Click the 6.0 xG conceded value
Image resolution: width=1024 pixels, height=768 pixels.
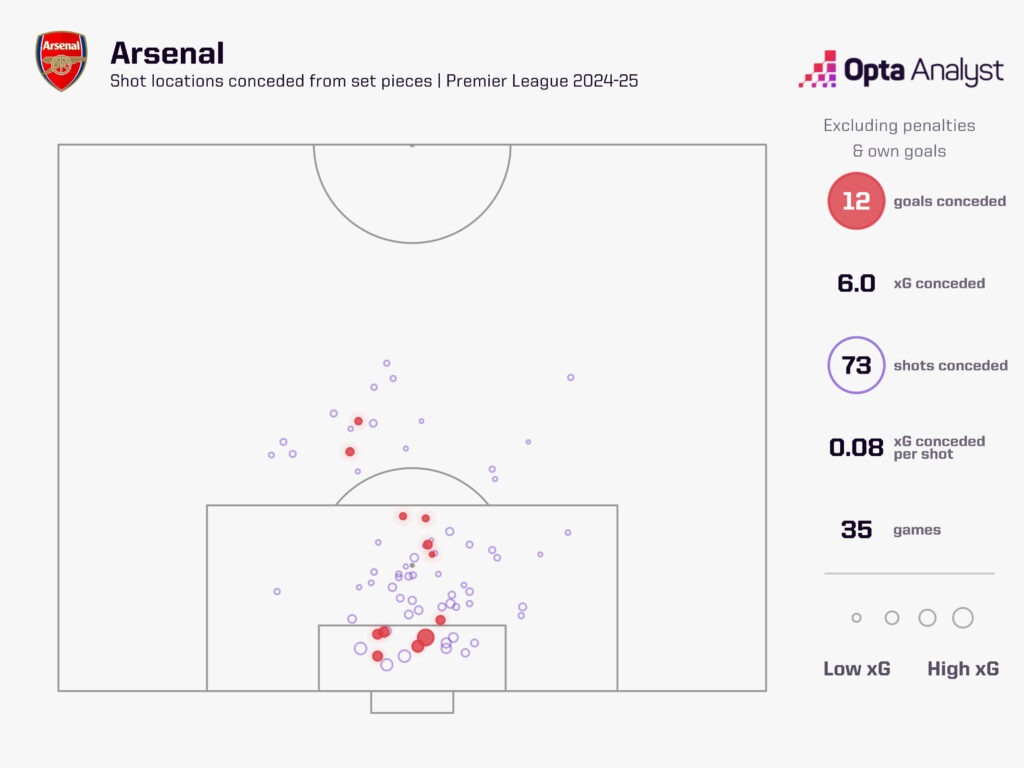(856, 283)
